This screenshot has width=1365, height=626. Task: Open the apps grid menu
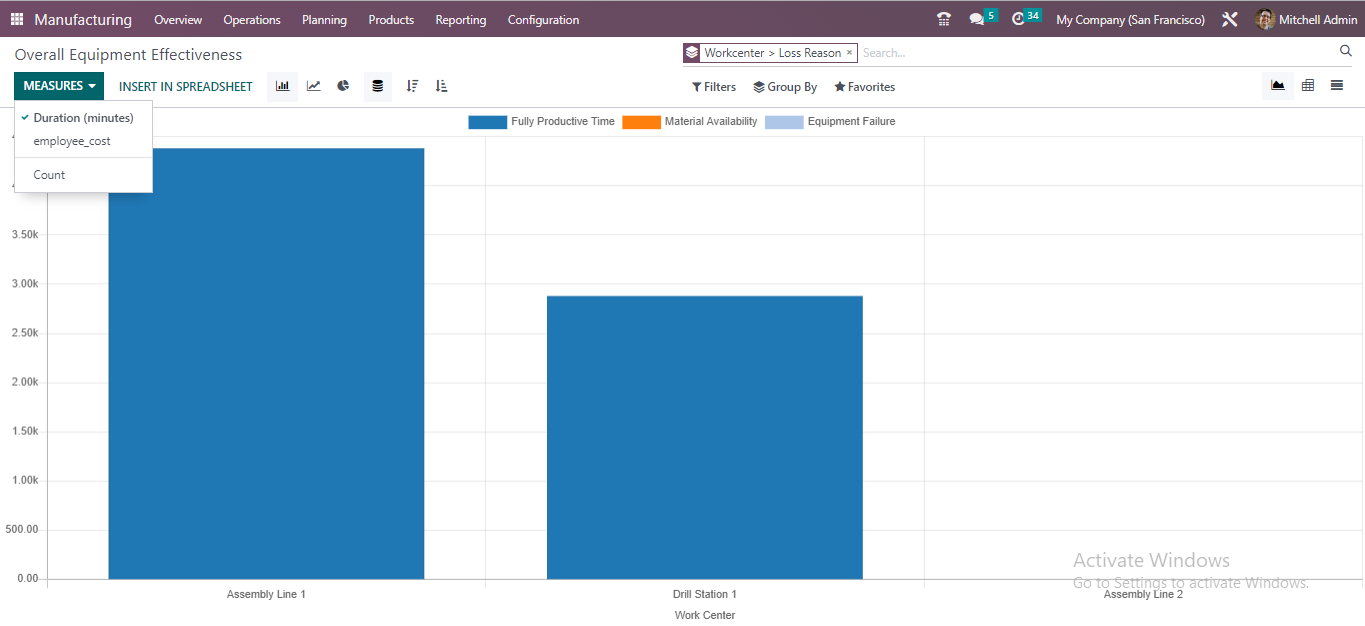pos(15,18)
